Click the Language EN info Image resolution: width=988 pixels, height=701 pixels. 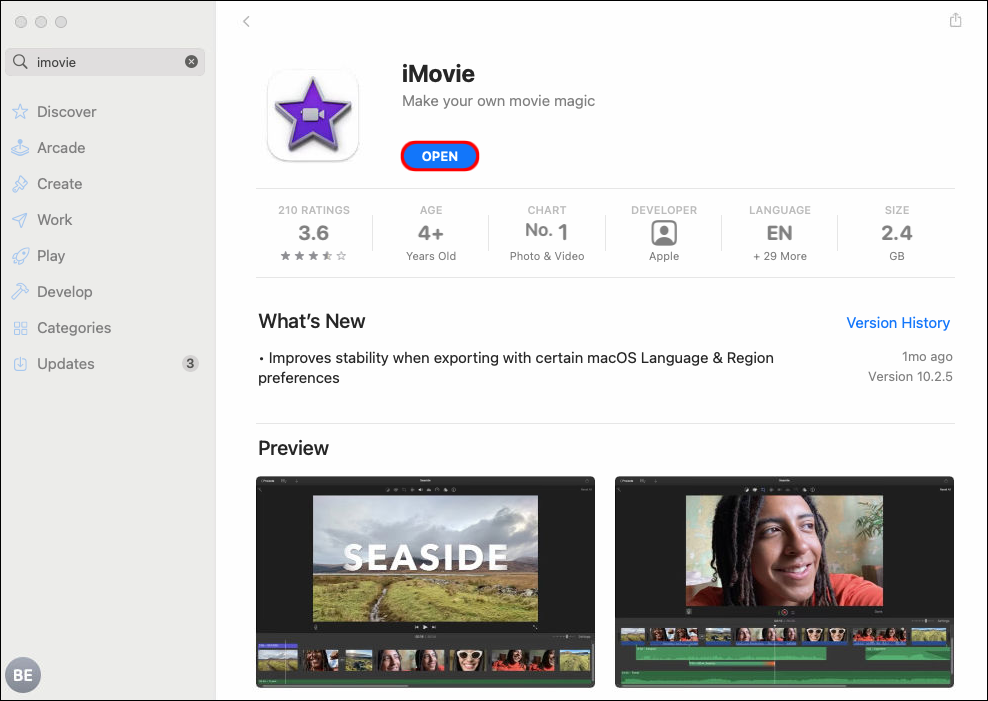pyautogui.click(x=779, y=233)
